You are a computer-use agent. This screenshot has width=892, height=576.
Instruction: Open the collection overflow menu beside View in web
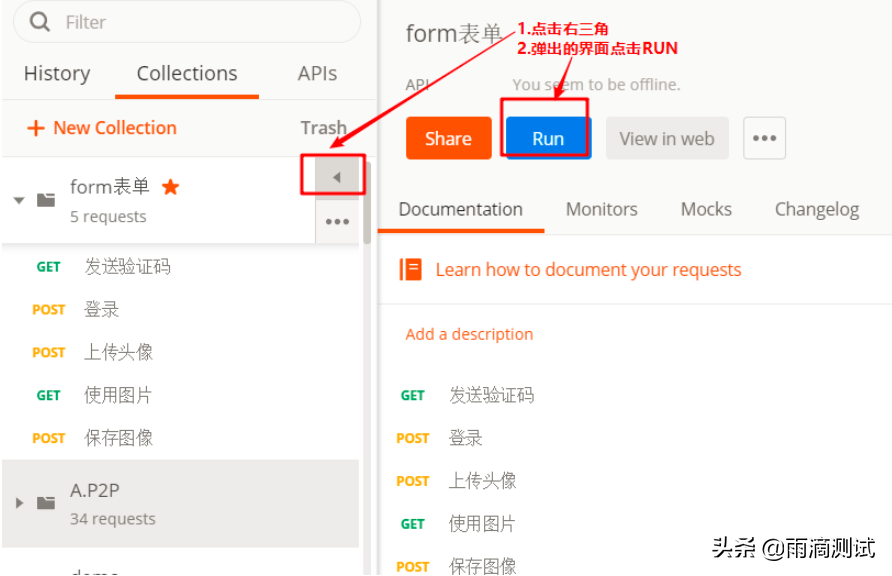tap(764, 138)
